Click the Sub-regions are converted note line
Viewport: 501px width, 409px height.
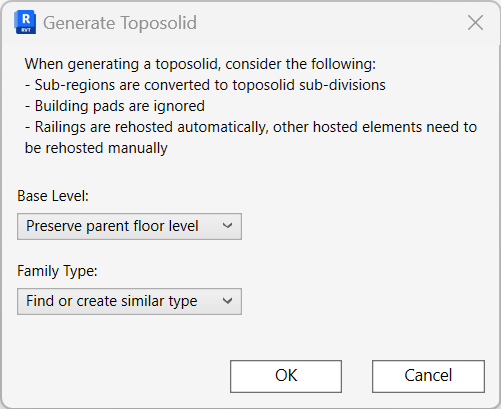click(x=205, y=85)
